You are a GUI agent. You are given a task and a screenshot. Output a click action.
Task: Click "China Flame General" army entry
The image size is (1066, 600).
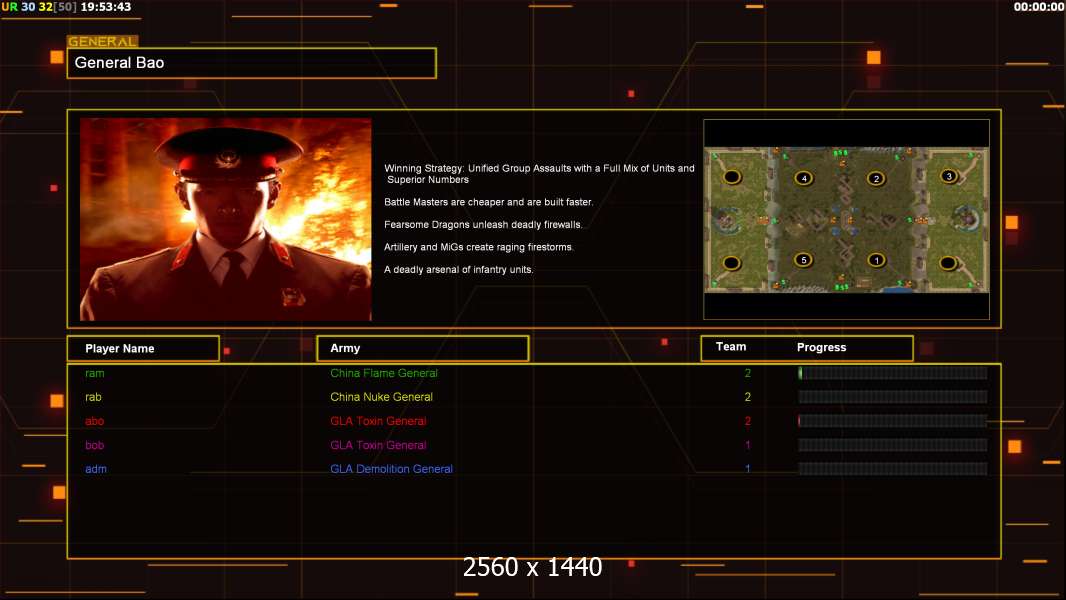pyautogui.click(x=383, y=373)
